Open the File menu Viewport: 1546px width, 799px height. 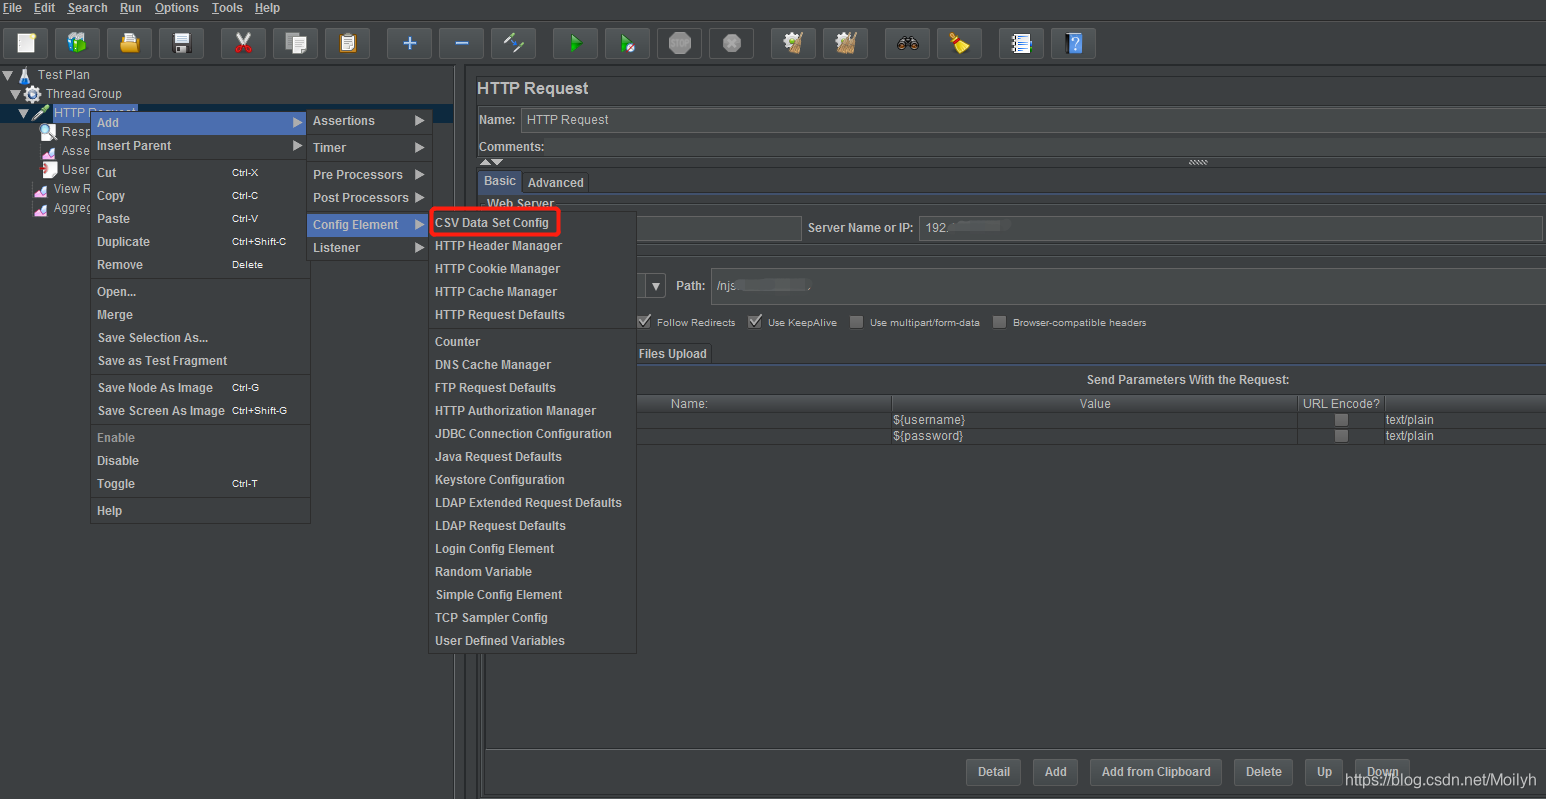point(12,8)
